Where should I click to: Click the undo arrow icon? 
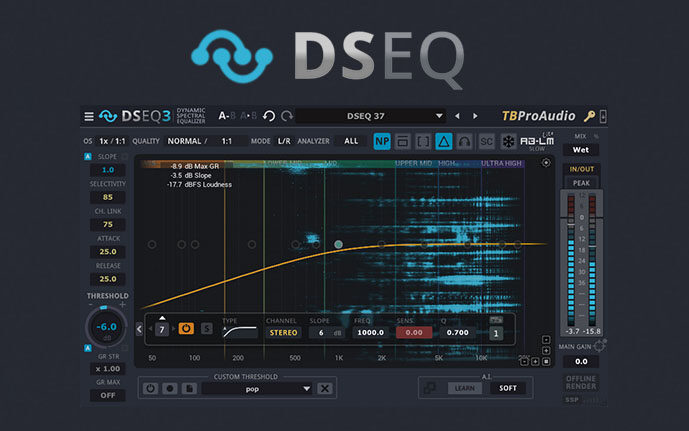click(x=268, y=116)
